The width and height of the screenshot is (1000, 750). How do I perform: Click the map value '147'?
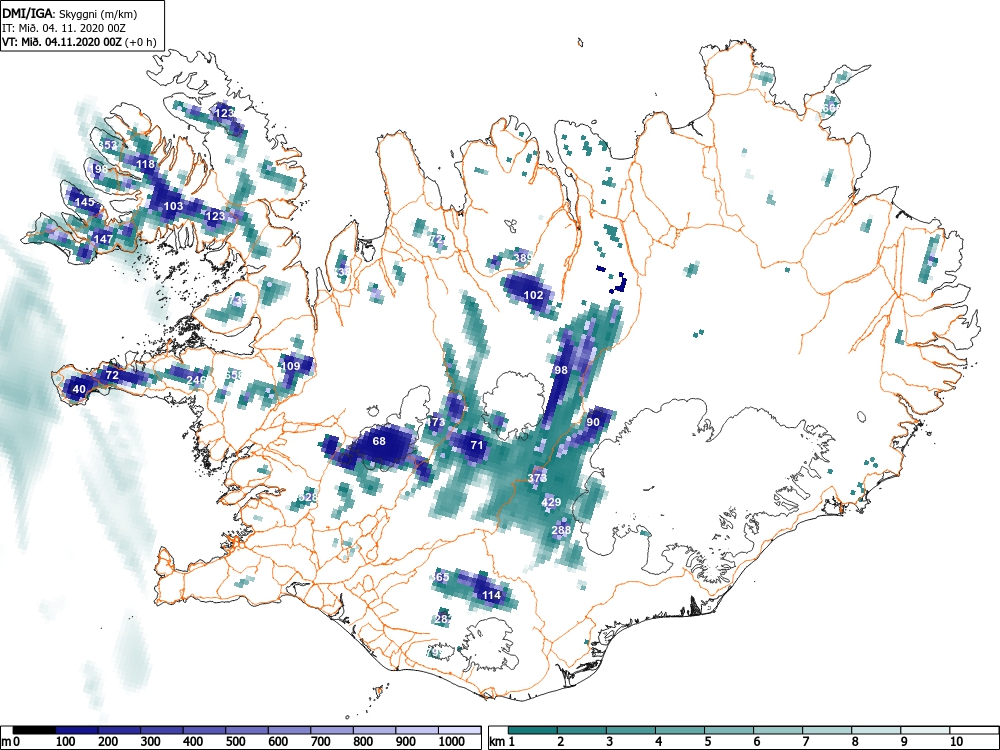(103, 239)
